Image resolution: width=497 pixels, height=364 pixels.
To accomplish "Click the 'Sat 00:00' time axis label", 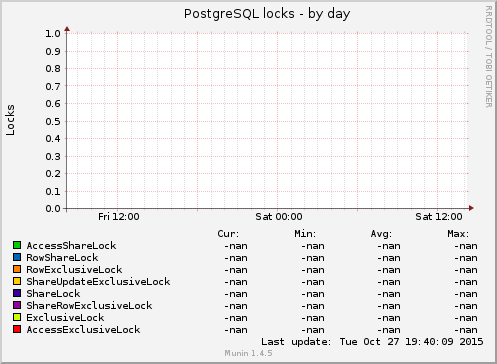I will pyautogui.click(x=279, y=217).
